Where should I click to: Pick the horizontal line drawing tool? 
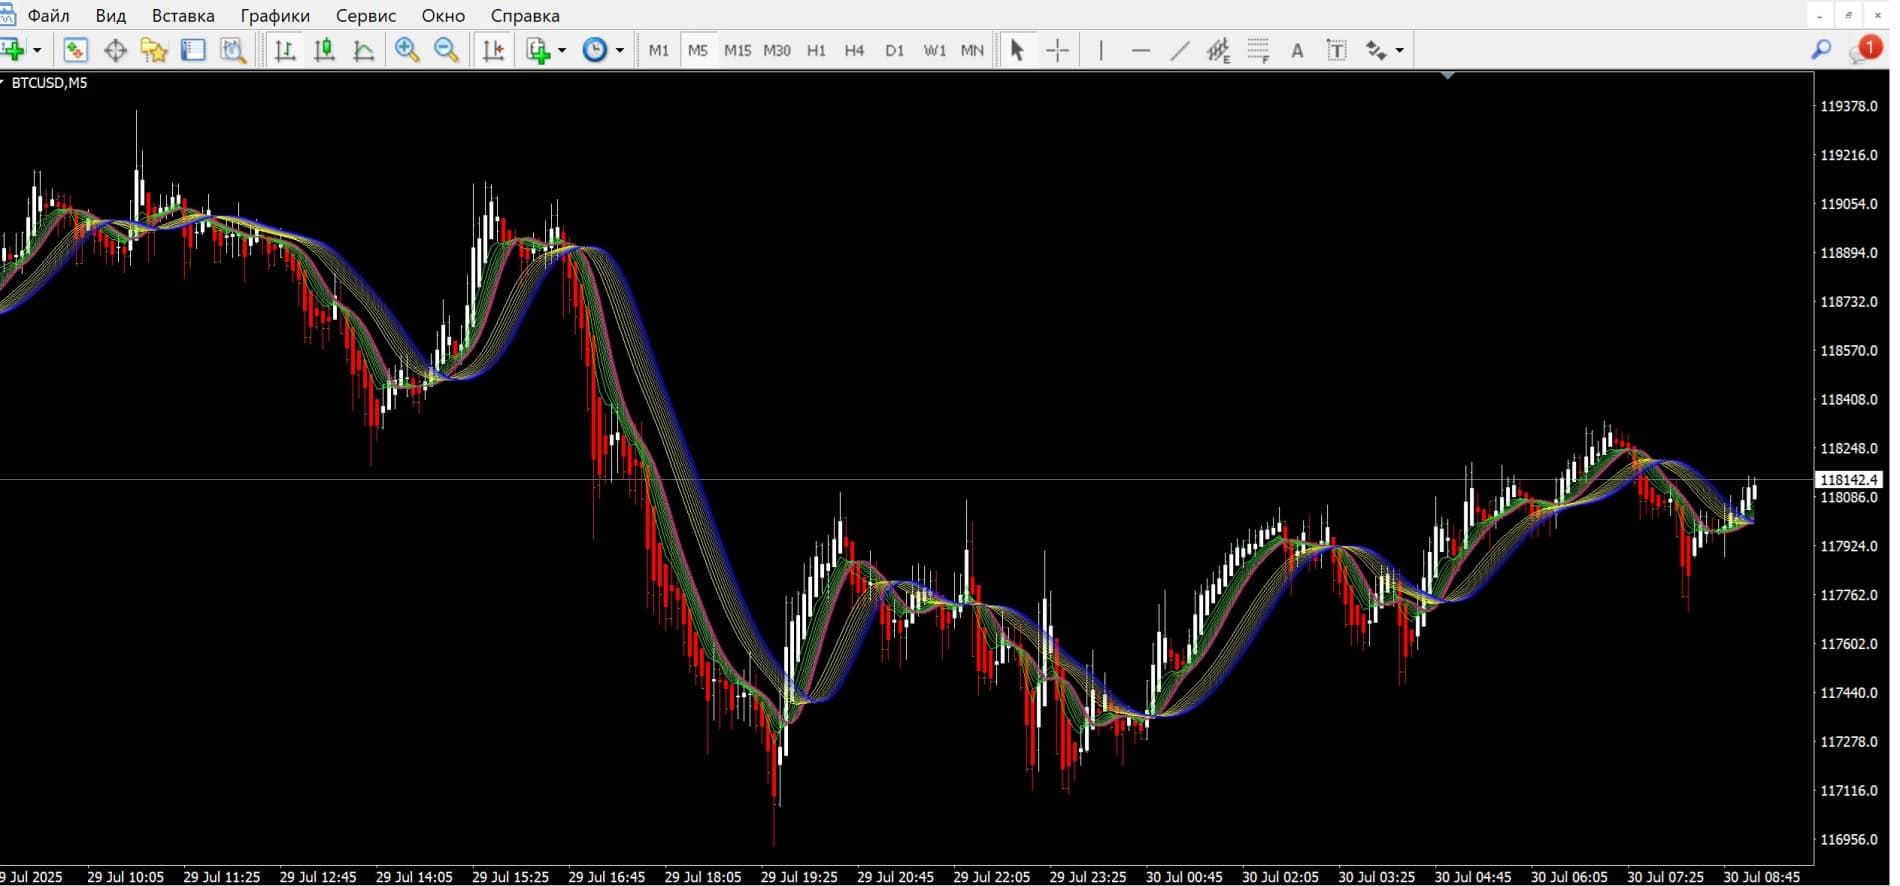point(1140,50)
